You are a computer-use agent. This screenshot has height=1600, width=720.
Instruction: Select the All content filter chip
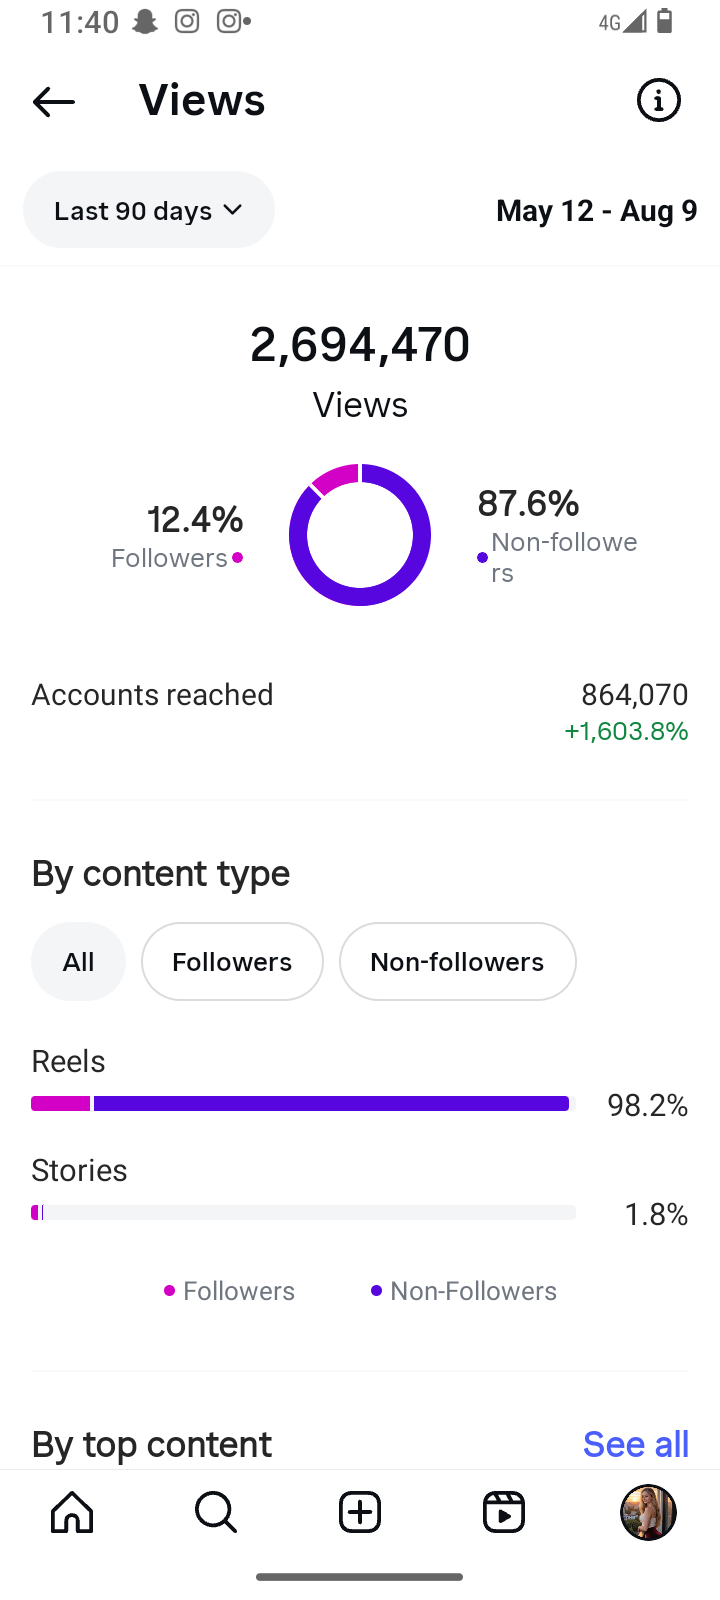coord(78,962)
